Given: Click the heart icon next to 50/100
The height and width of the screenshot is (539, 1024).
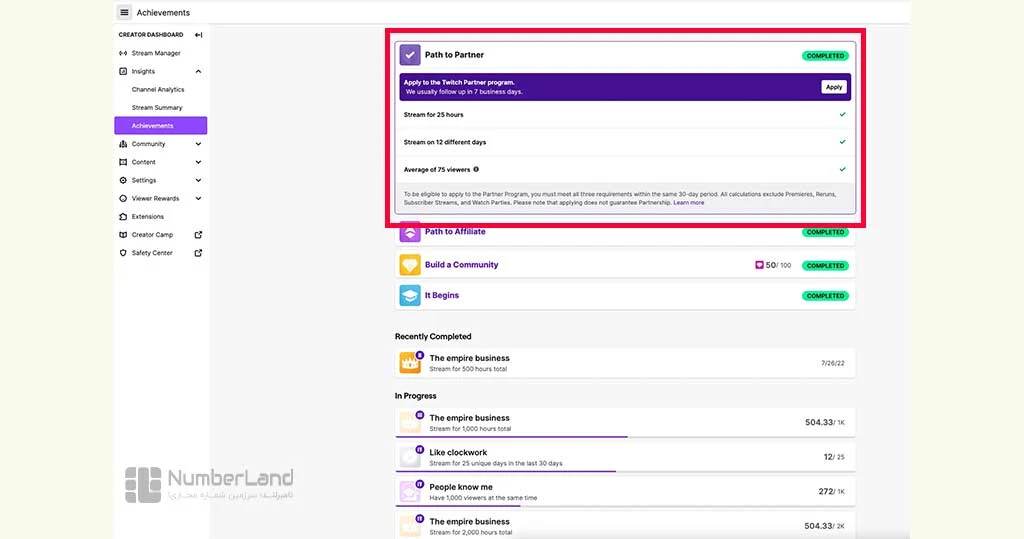Looking at the screenshot, I should coord(760,265).
